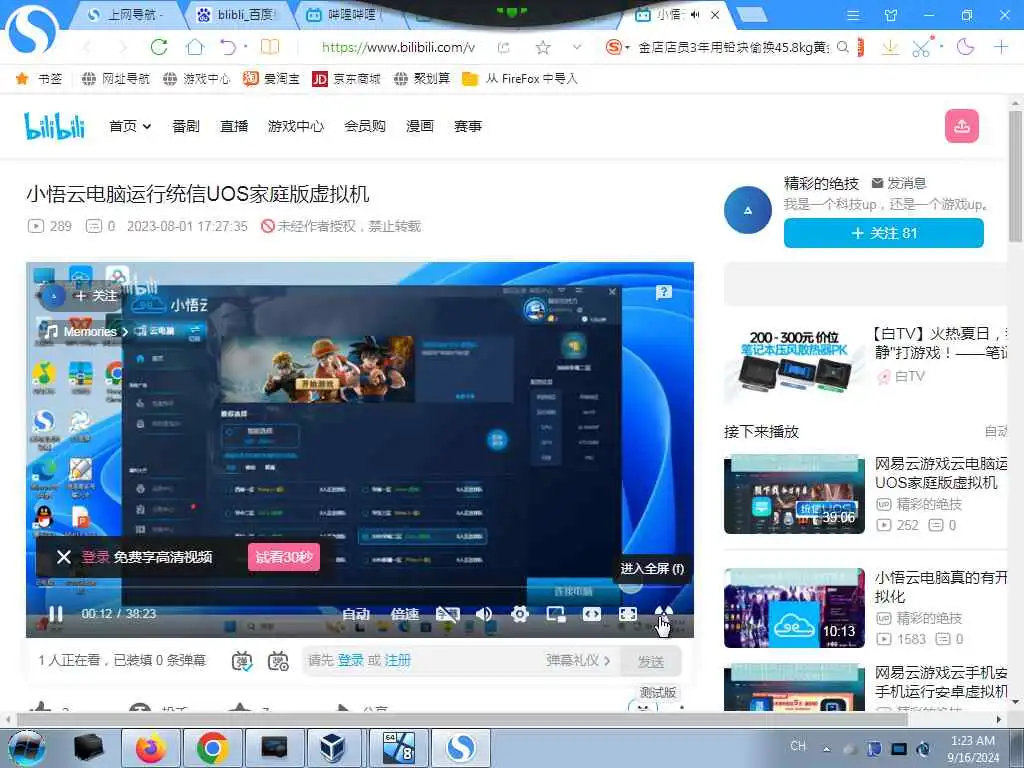The height and width of the screenshot is (768, 1024).
Task: Open the 漫画 navigation item
Action: coord(419,126)
